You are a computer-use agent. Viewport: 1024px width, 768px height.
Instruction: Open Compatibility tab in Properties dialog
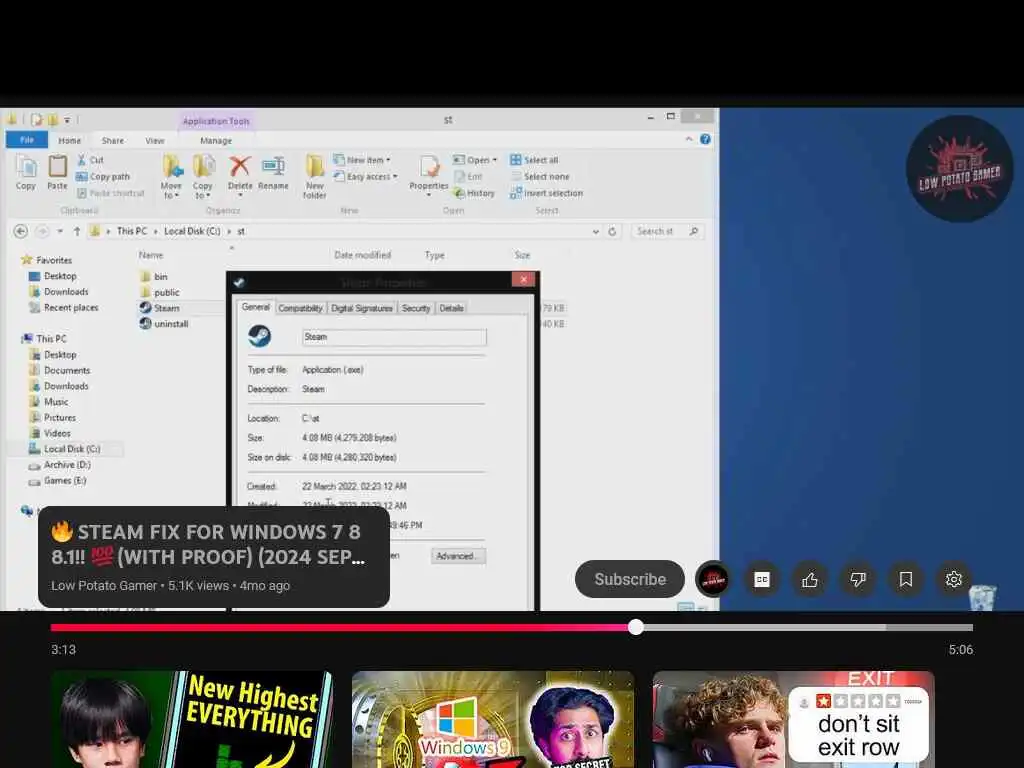(x=300, y=308)
